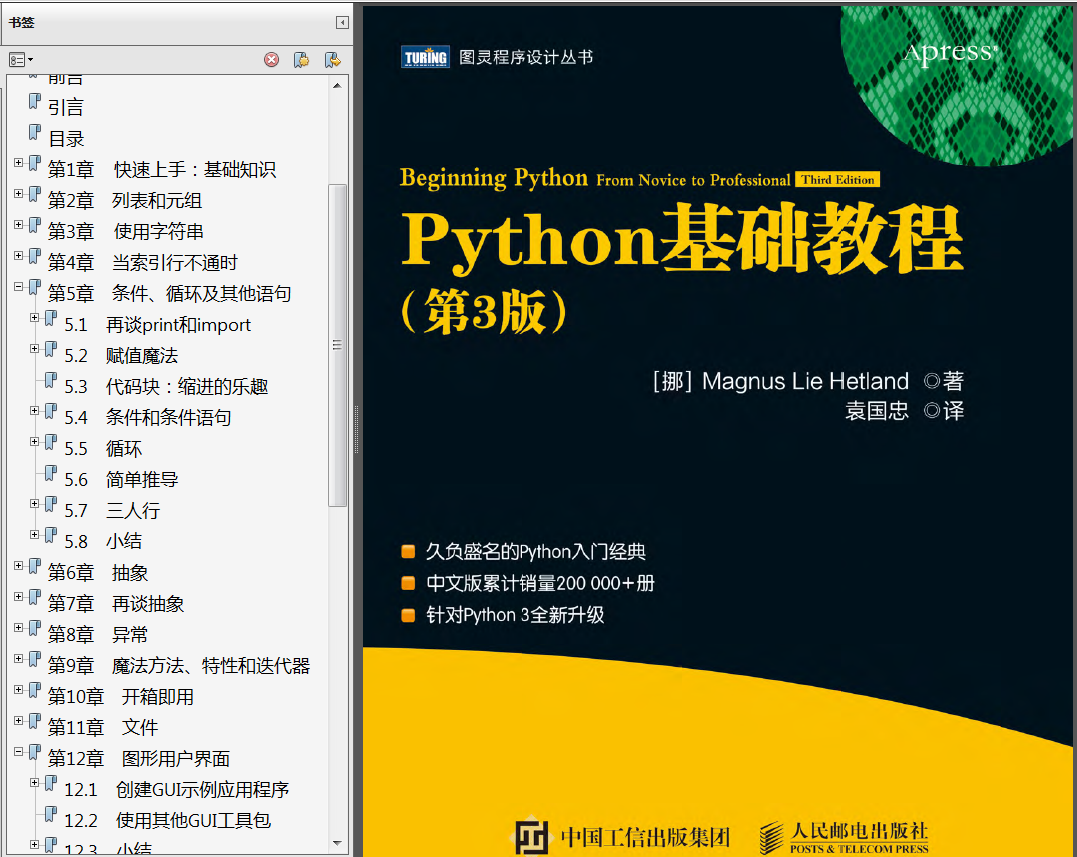This screenshot has width=1077, height=857.
Task: Collapse the 第12章 图形用户界面 node
Action: pos(19,751)
